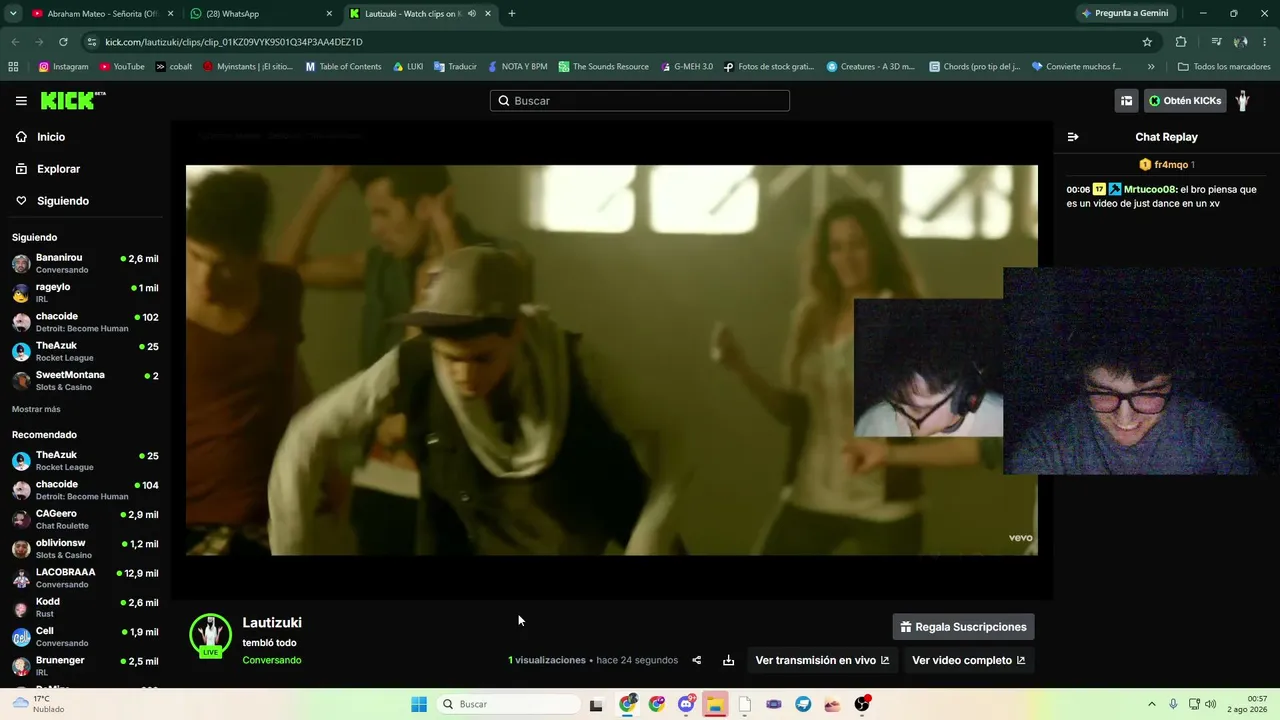This screenshot has height=720, width=1280.
Task: Click the Obtén KICKs button
Action: pyautogui.click(x=1185, y=101)
